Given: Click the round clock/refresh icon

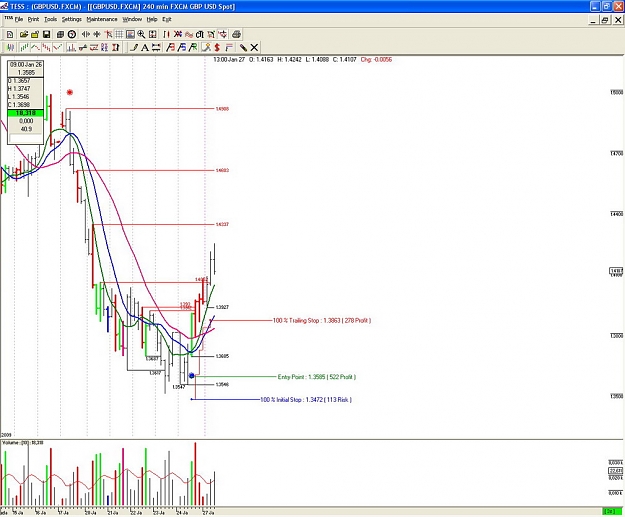Looking at the screenshot, I should pyautogui.click(x=72, y=34).
